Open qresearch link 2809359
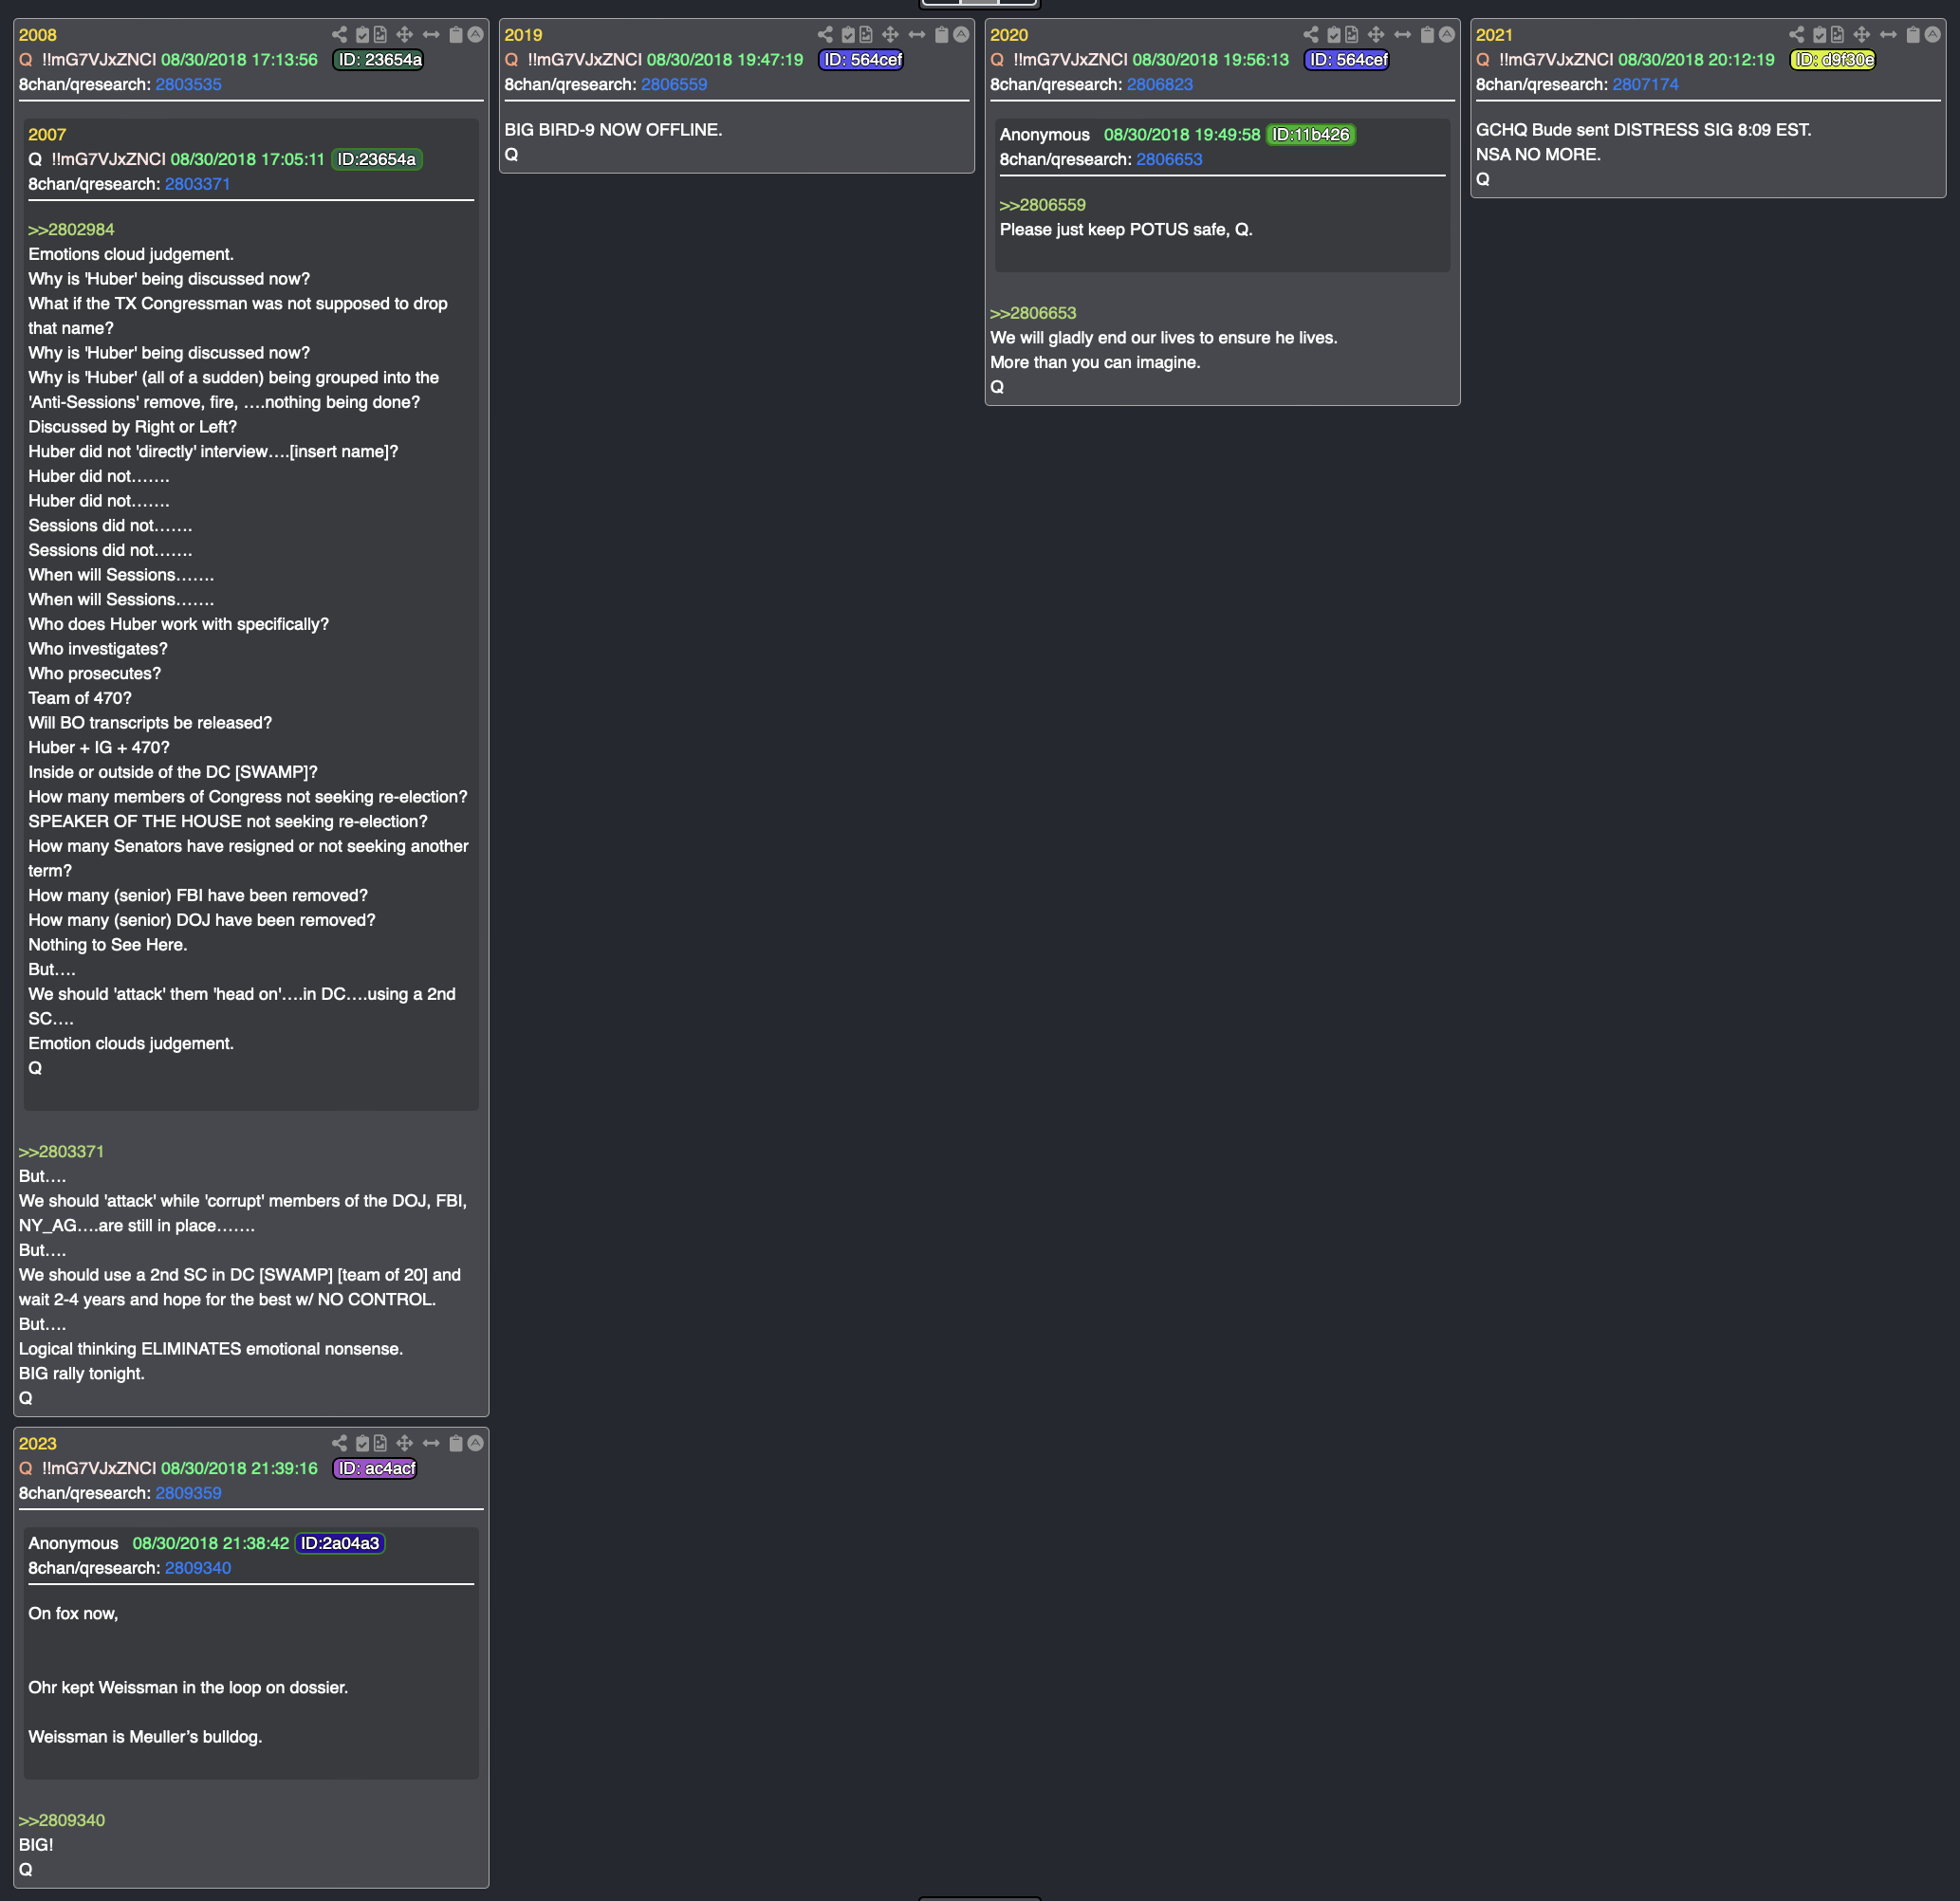This screenshot has height=1901, width=1960. tap(188, 1493)
